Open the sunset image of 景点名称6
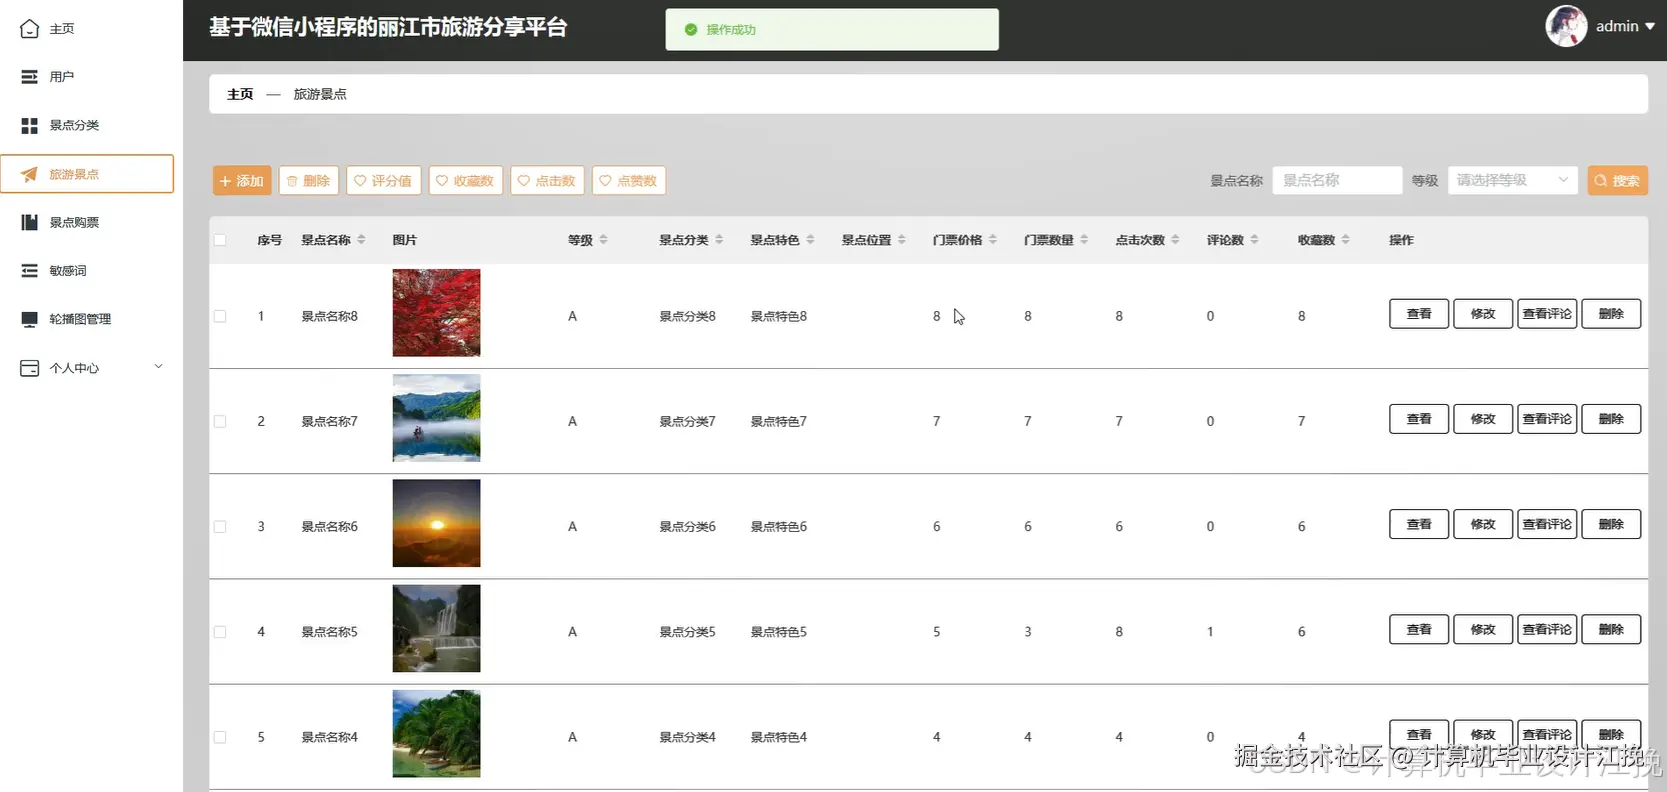Viewport: 1667px width, 792px height. (x=436, y=523)
